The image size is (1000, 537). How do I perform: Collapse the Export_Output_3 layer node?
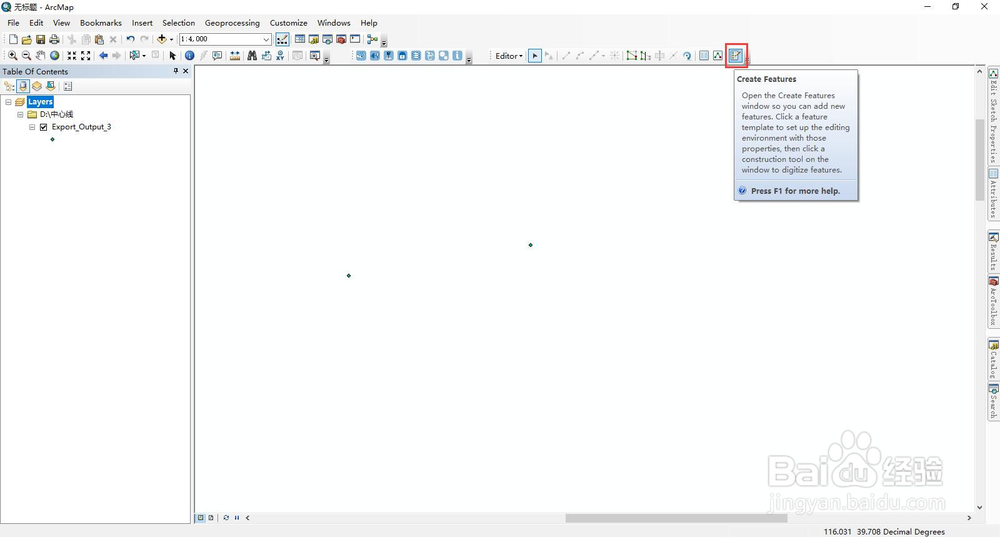[32, 127]
